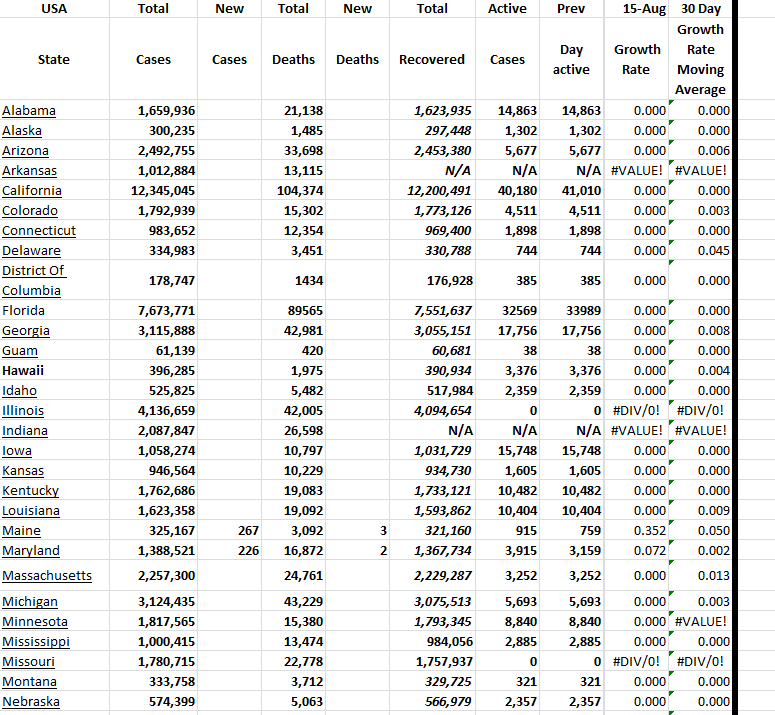
Task: Go to the Kentucky link
Action: click(x=30, y=491)
